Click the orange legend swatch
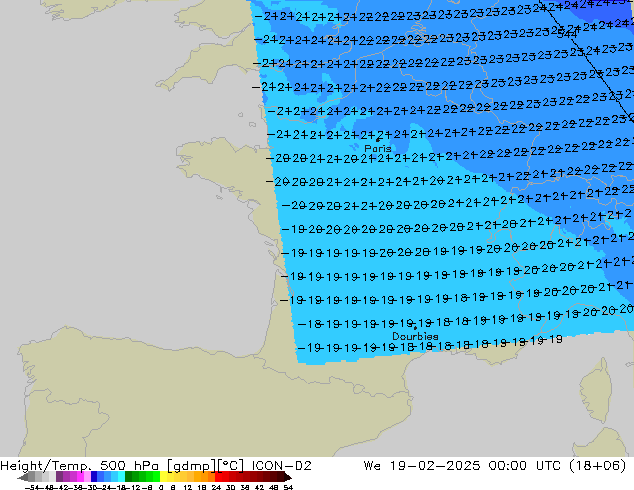 (204, 477)
